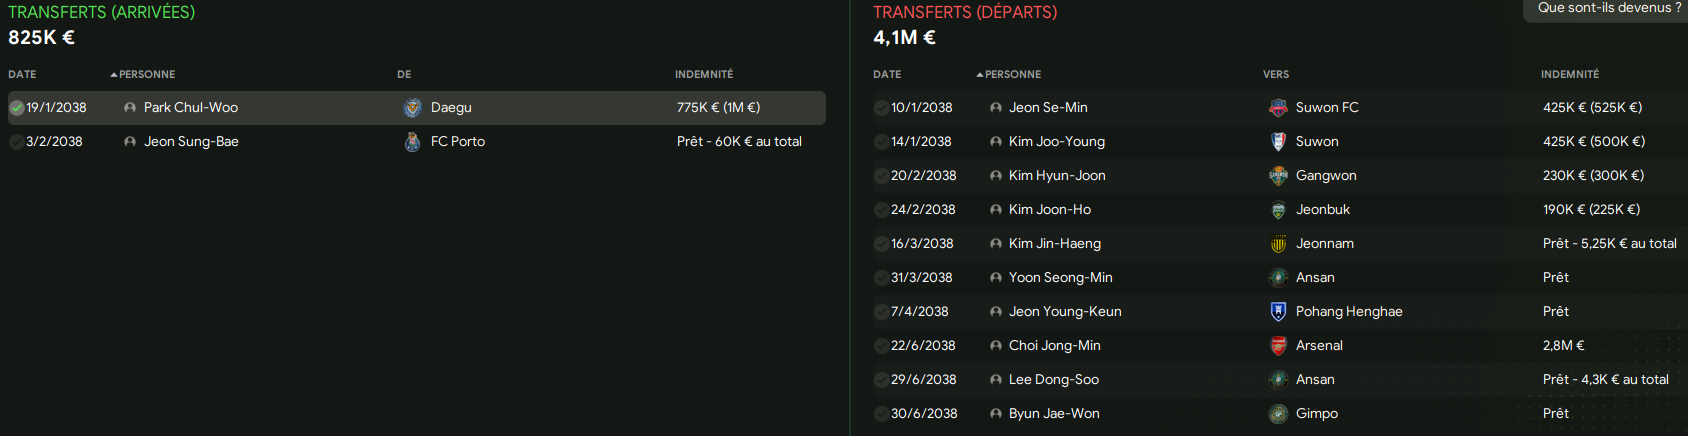Screen dimensions: 1688x436
Task: Click the Daegu club badge icon
Action: (412, 108)
